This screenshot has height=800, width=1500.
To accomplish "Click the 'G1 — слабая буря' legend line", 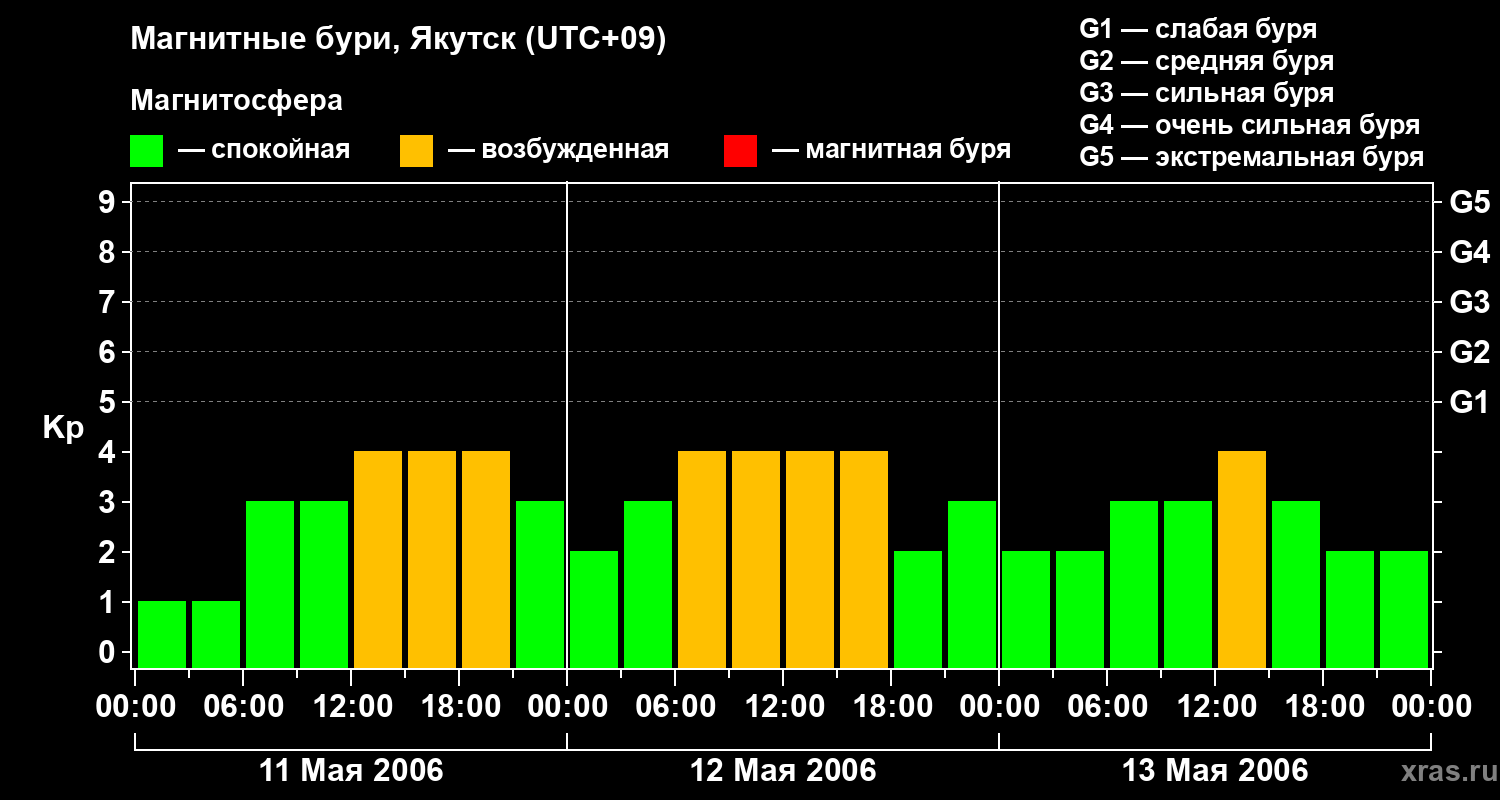I will point(1198,29).
